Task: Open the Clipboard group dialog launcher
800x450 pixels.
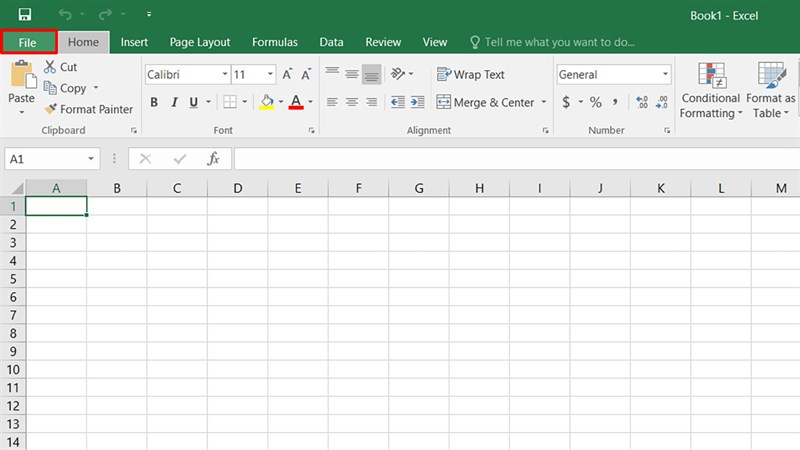Action: [x=134, y=131]
